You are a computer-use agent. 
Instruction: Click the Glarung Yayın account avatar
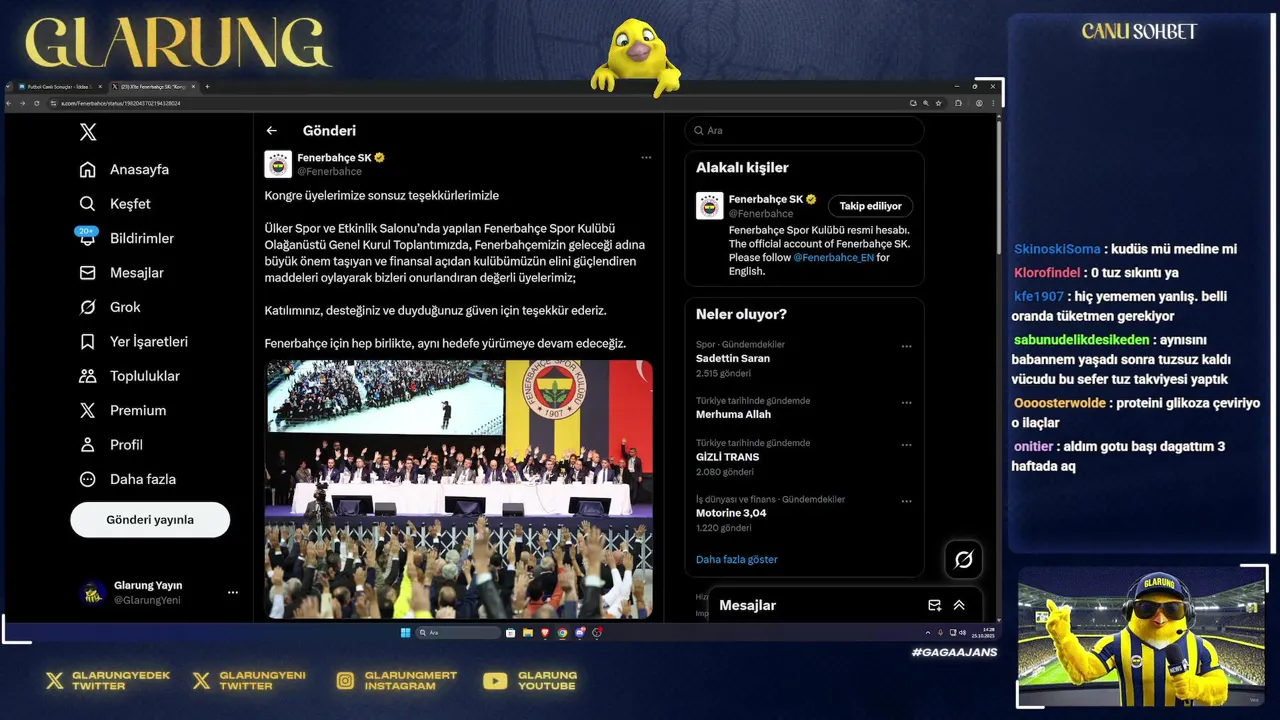[93, 593]
